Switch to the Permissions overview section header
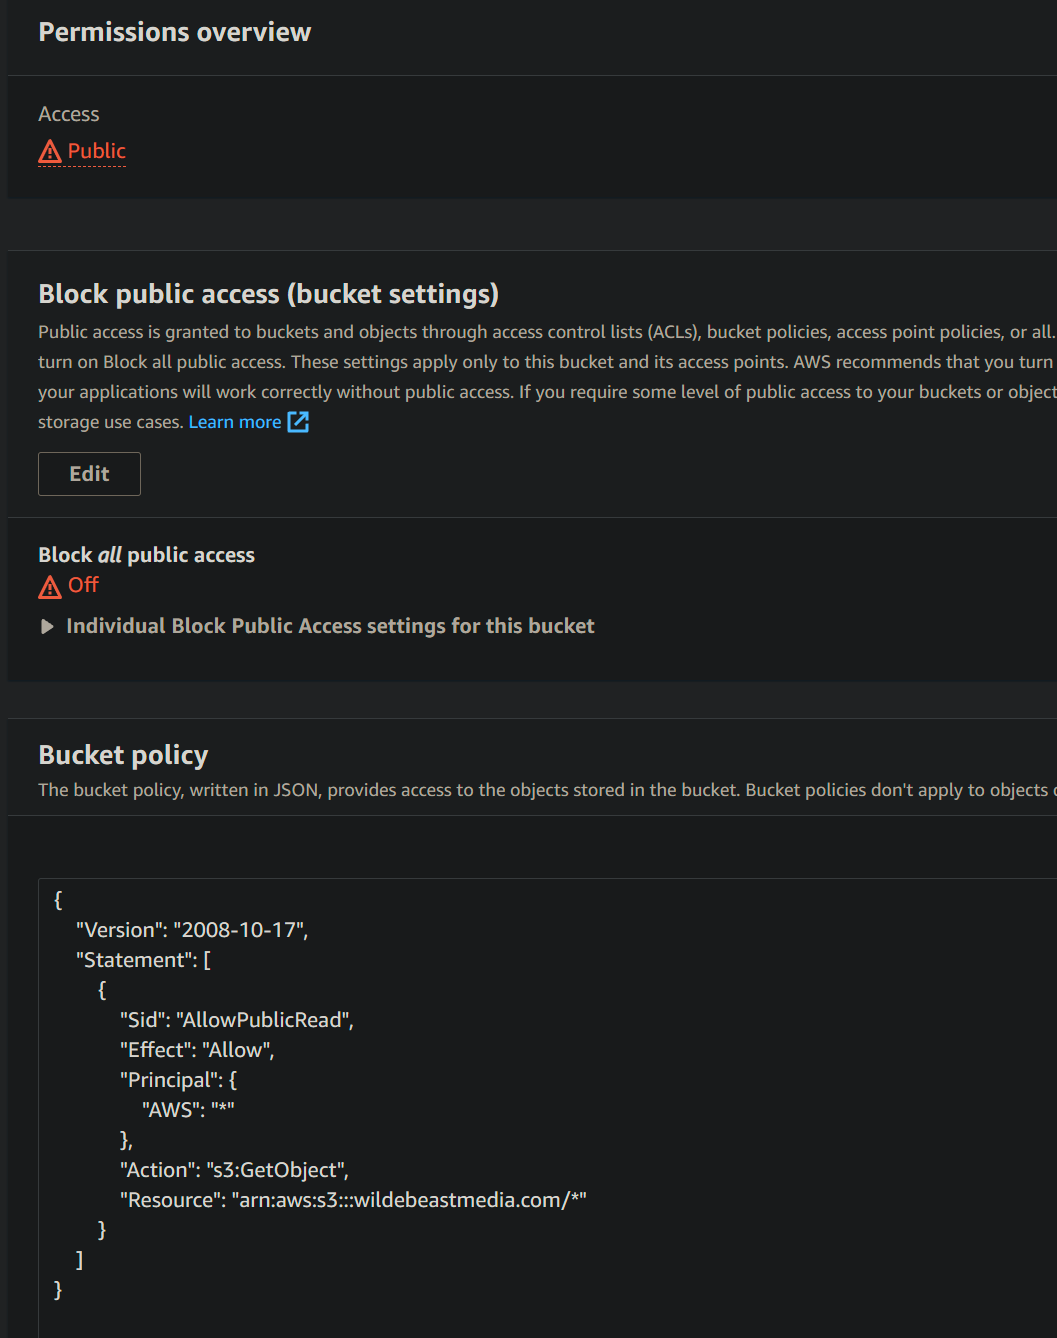This screenshot has width=1057, height=1338. tap(174, 31)
